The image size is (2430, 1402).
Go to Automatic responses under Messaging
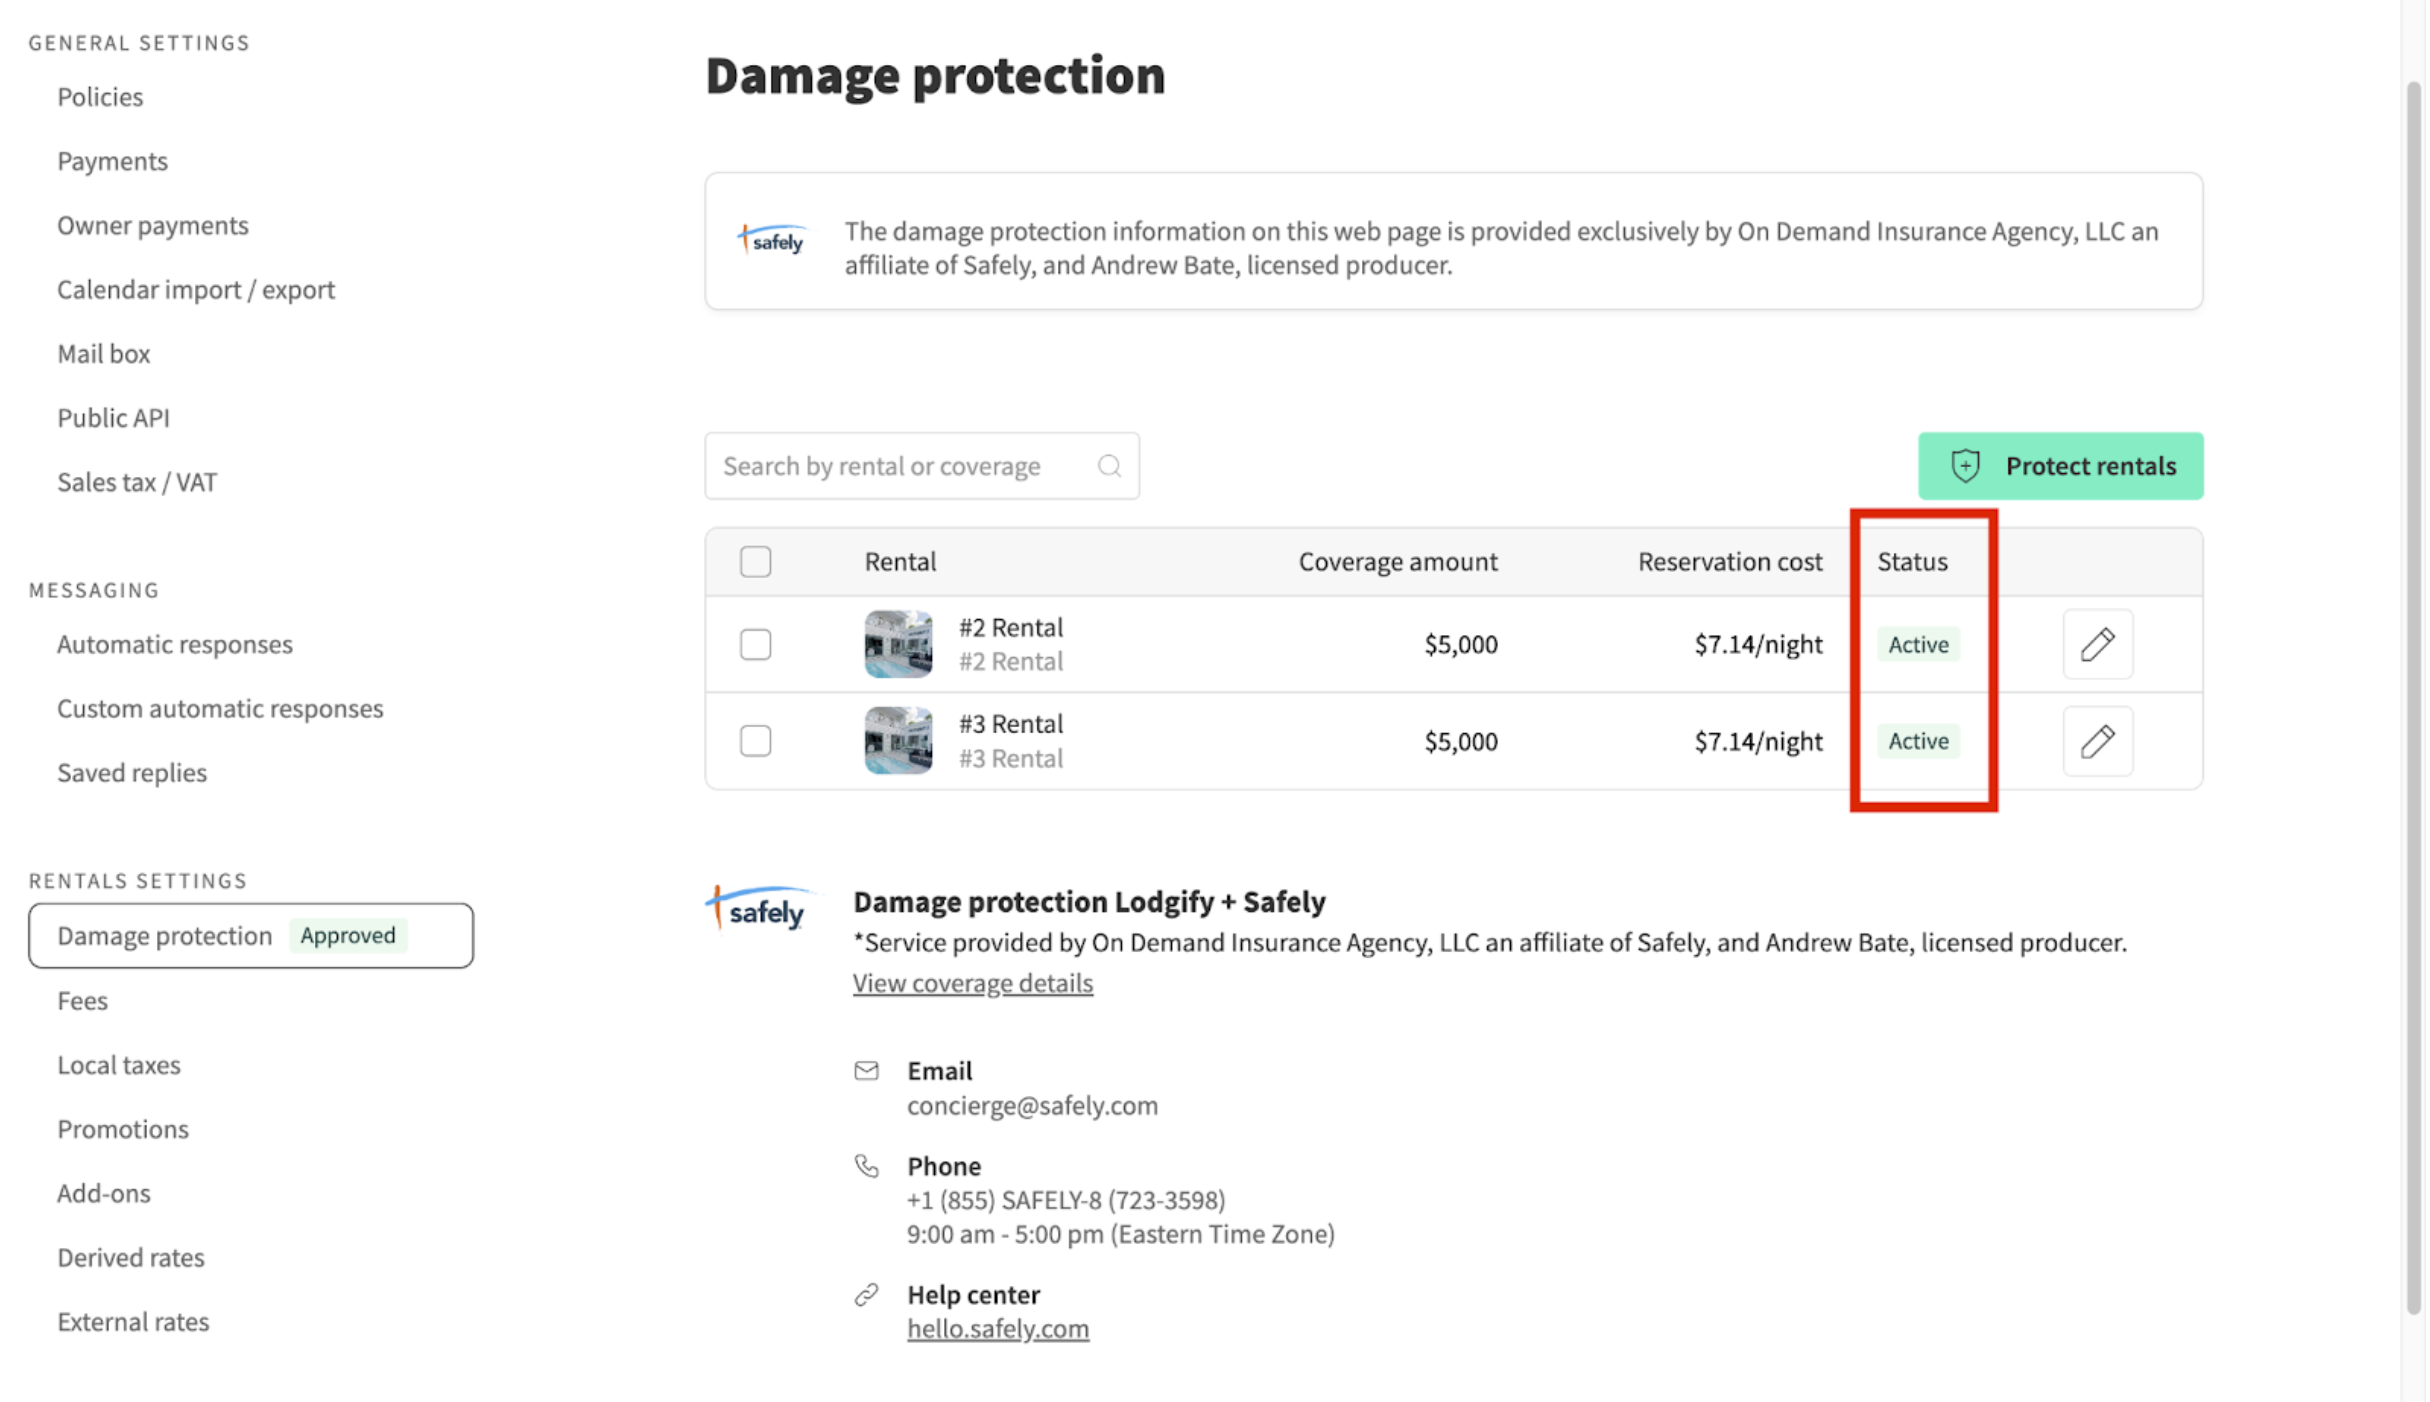[x=175, y=644]
